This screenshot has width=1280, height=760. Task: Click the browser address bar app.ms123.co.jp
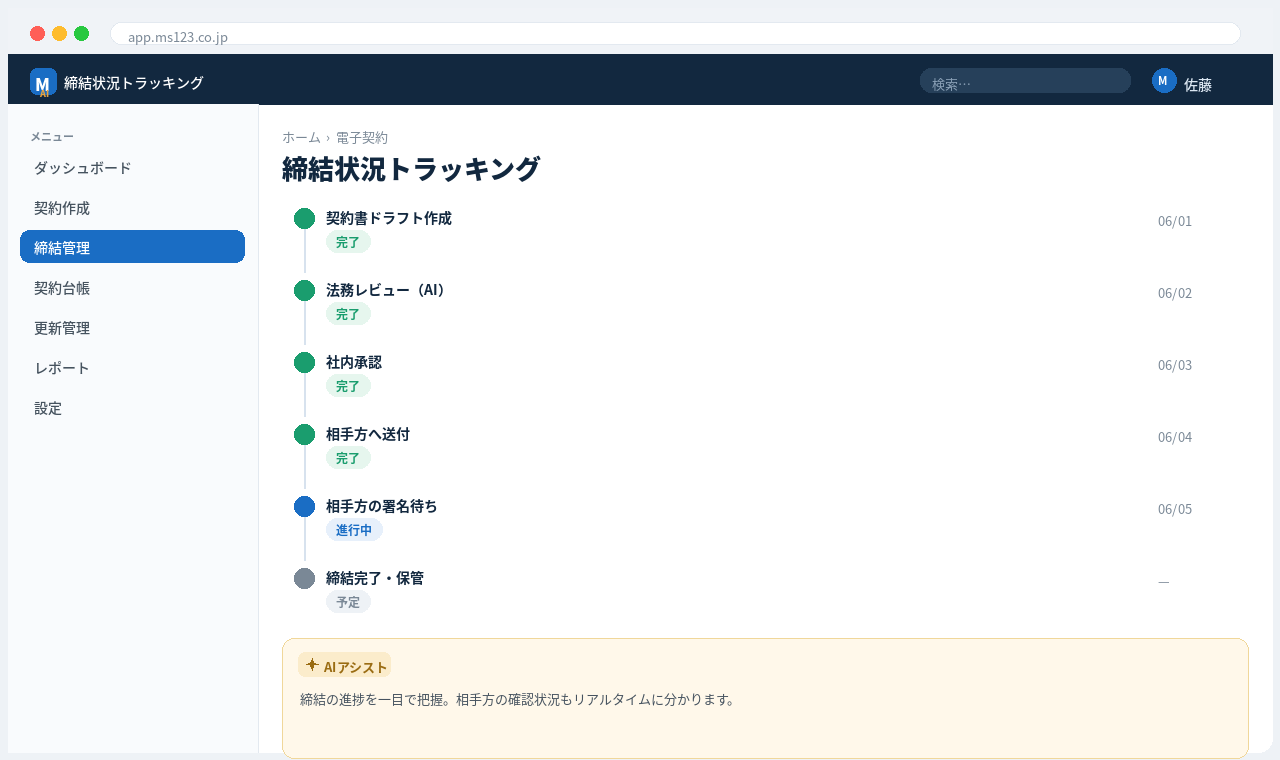(x=675, y=34)
